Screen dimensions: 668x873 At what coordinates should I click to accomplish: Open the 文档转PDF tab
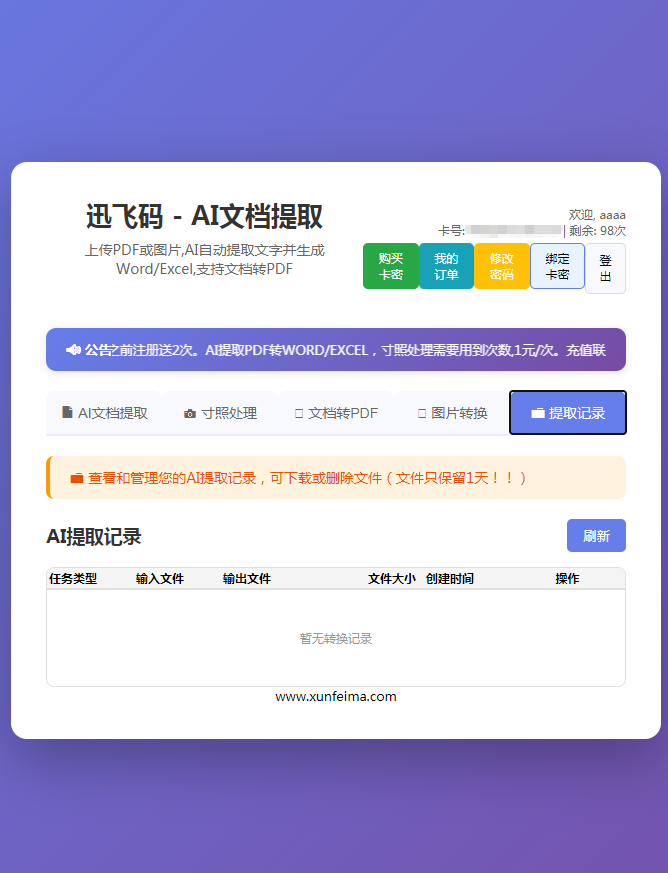tap(336, 413)
